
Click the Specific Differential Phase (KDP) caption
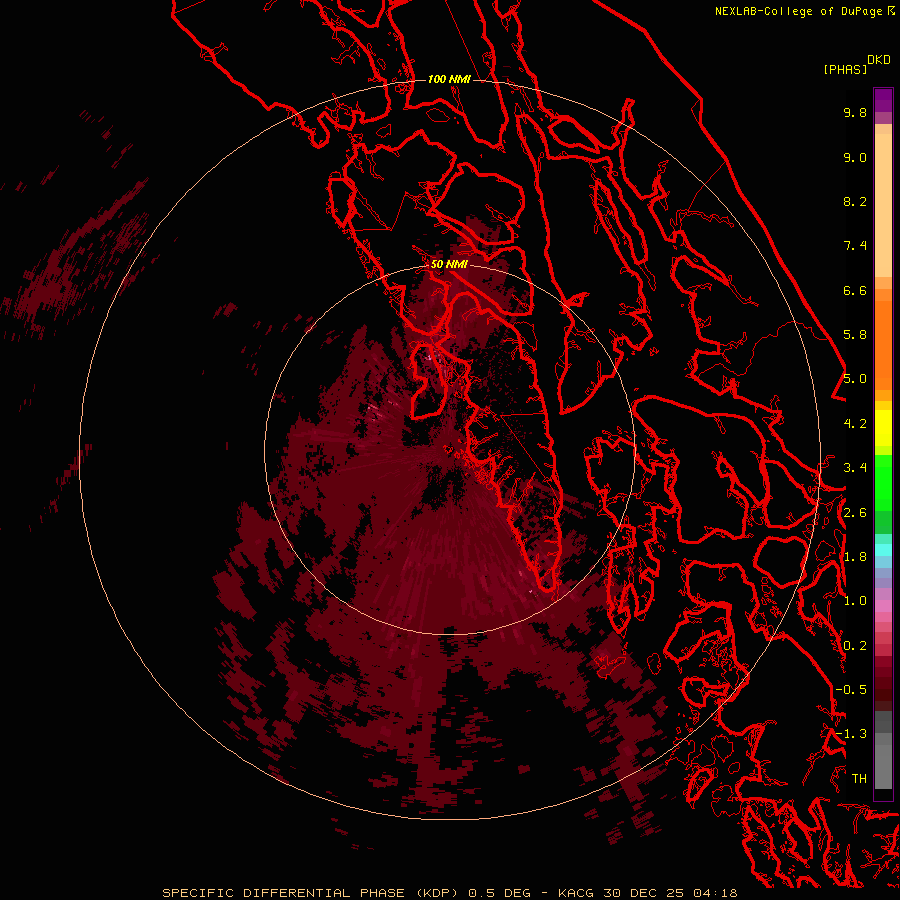pos(310,893)
